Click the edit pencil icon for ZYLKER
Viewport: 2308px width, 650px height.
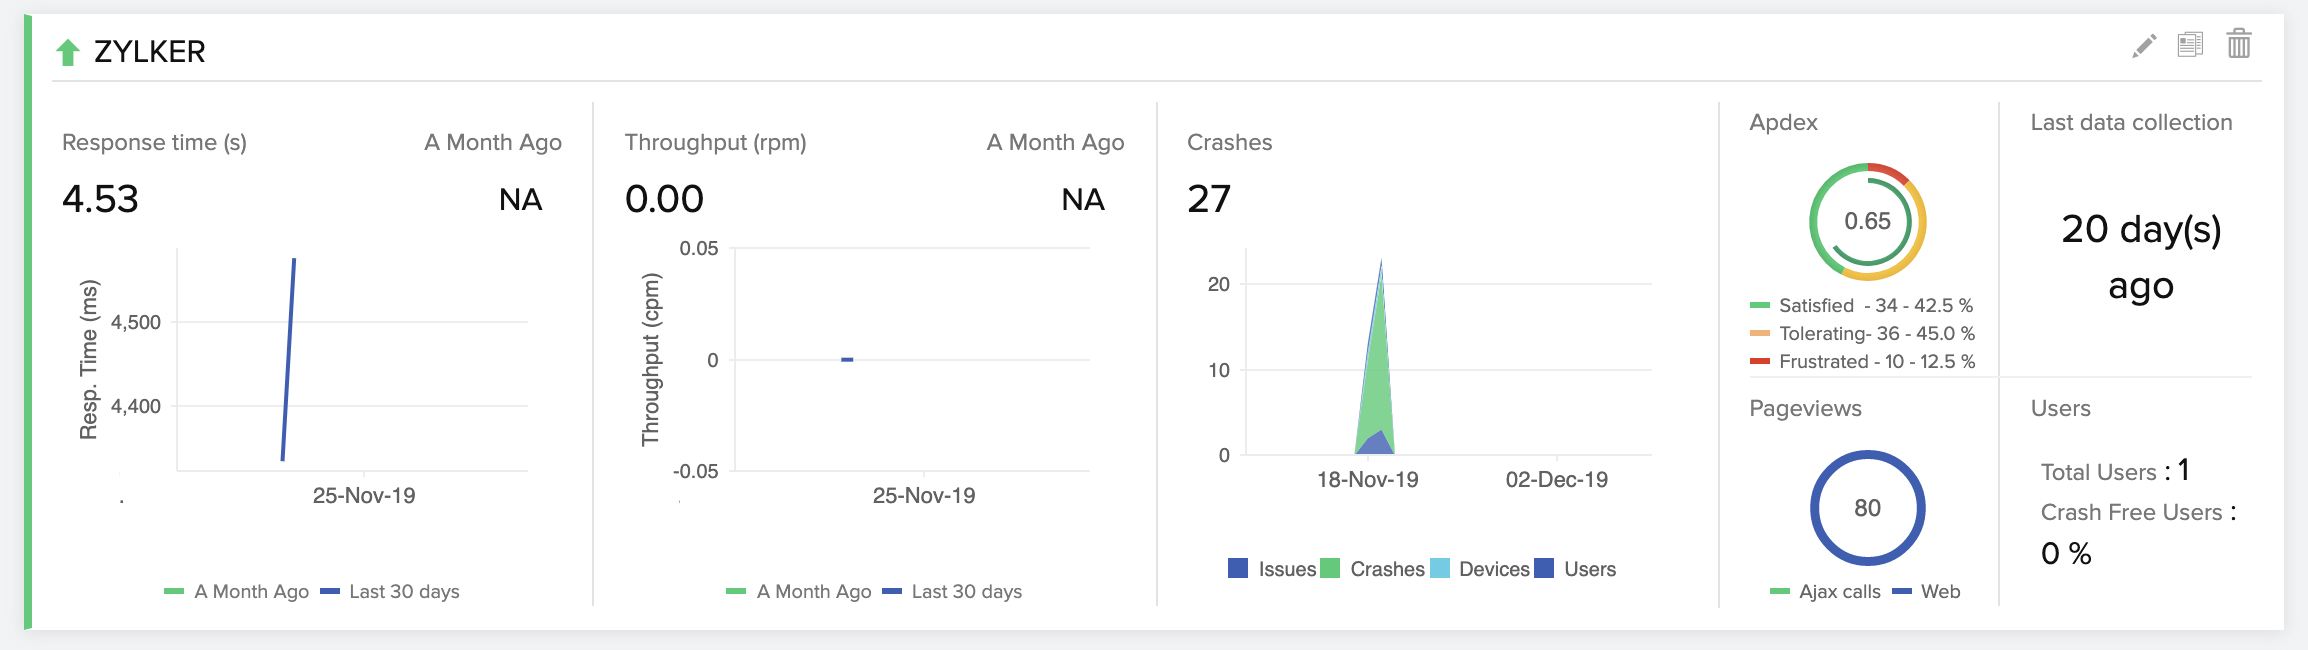[x=2144, y=46]
